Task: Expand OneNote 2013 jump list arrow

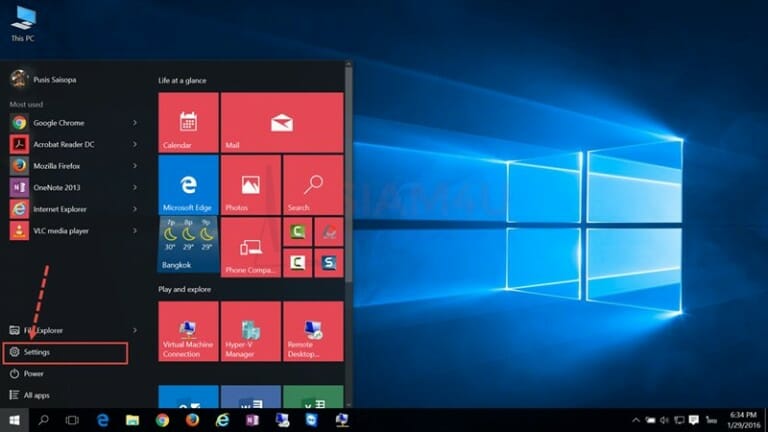Action: (x=135, y=188)
